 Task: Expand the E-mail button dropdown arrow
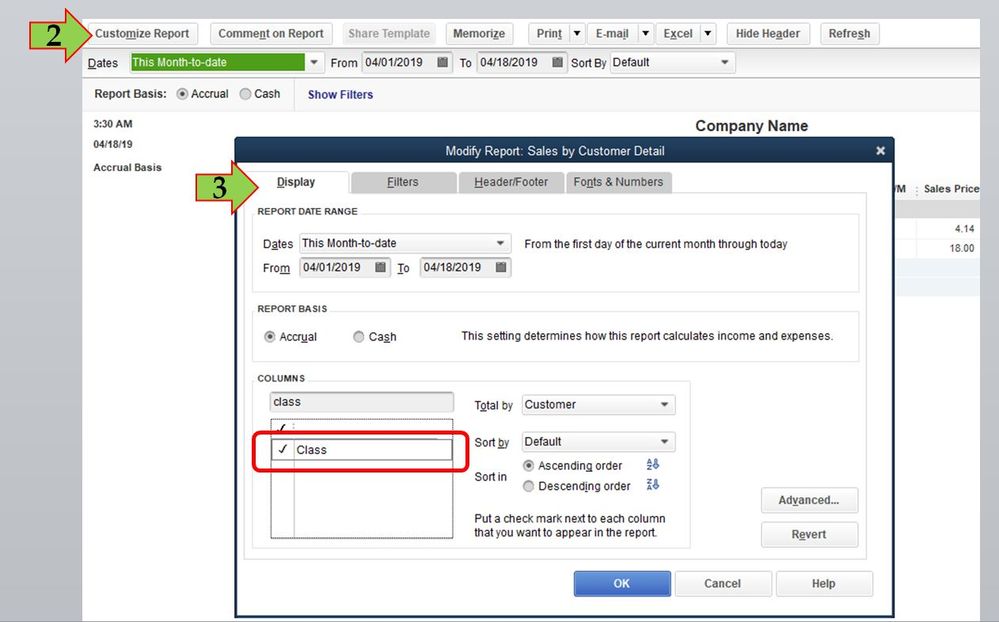645,34
